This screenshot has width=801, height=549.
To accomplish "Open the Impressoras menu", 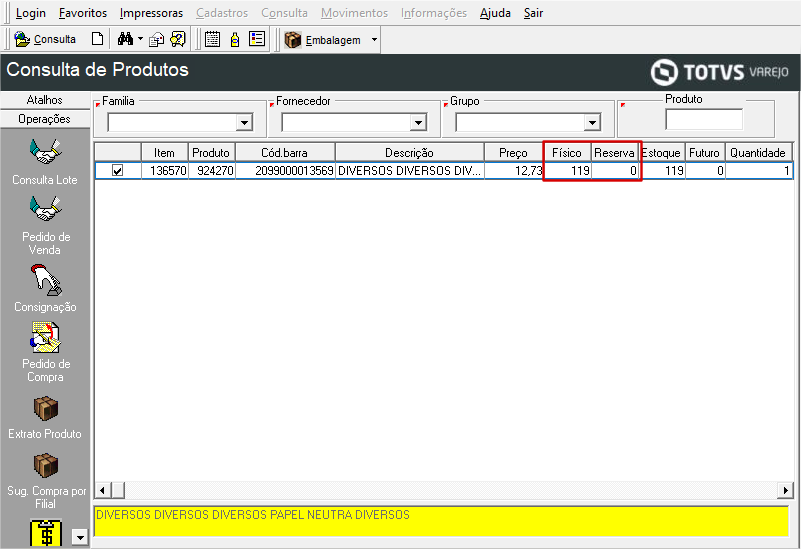I will 151,13.
